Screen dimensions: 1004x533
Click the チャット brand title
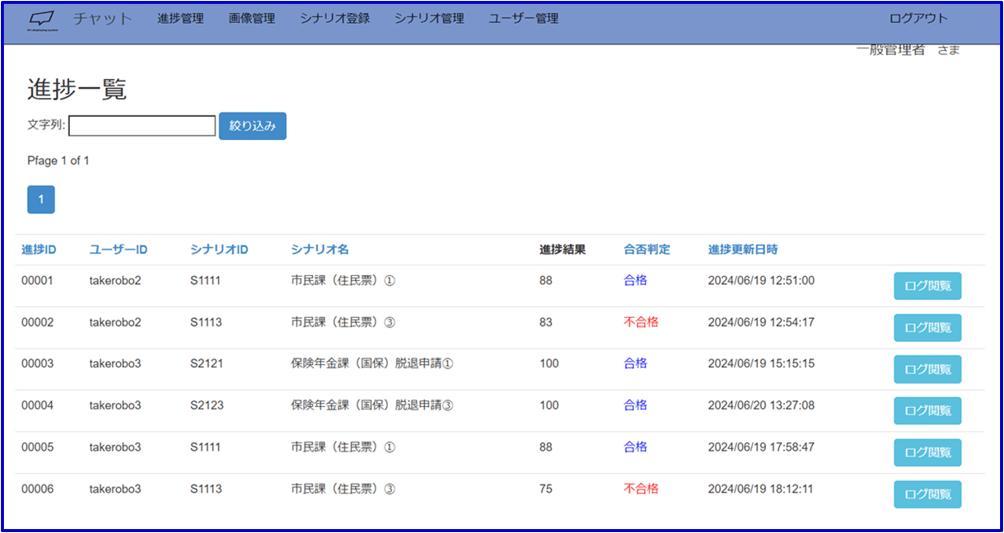102,19
